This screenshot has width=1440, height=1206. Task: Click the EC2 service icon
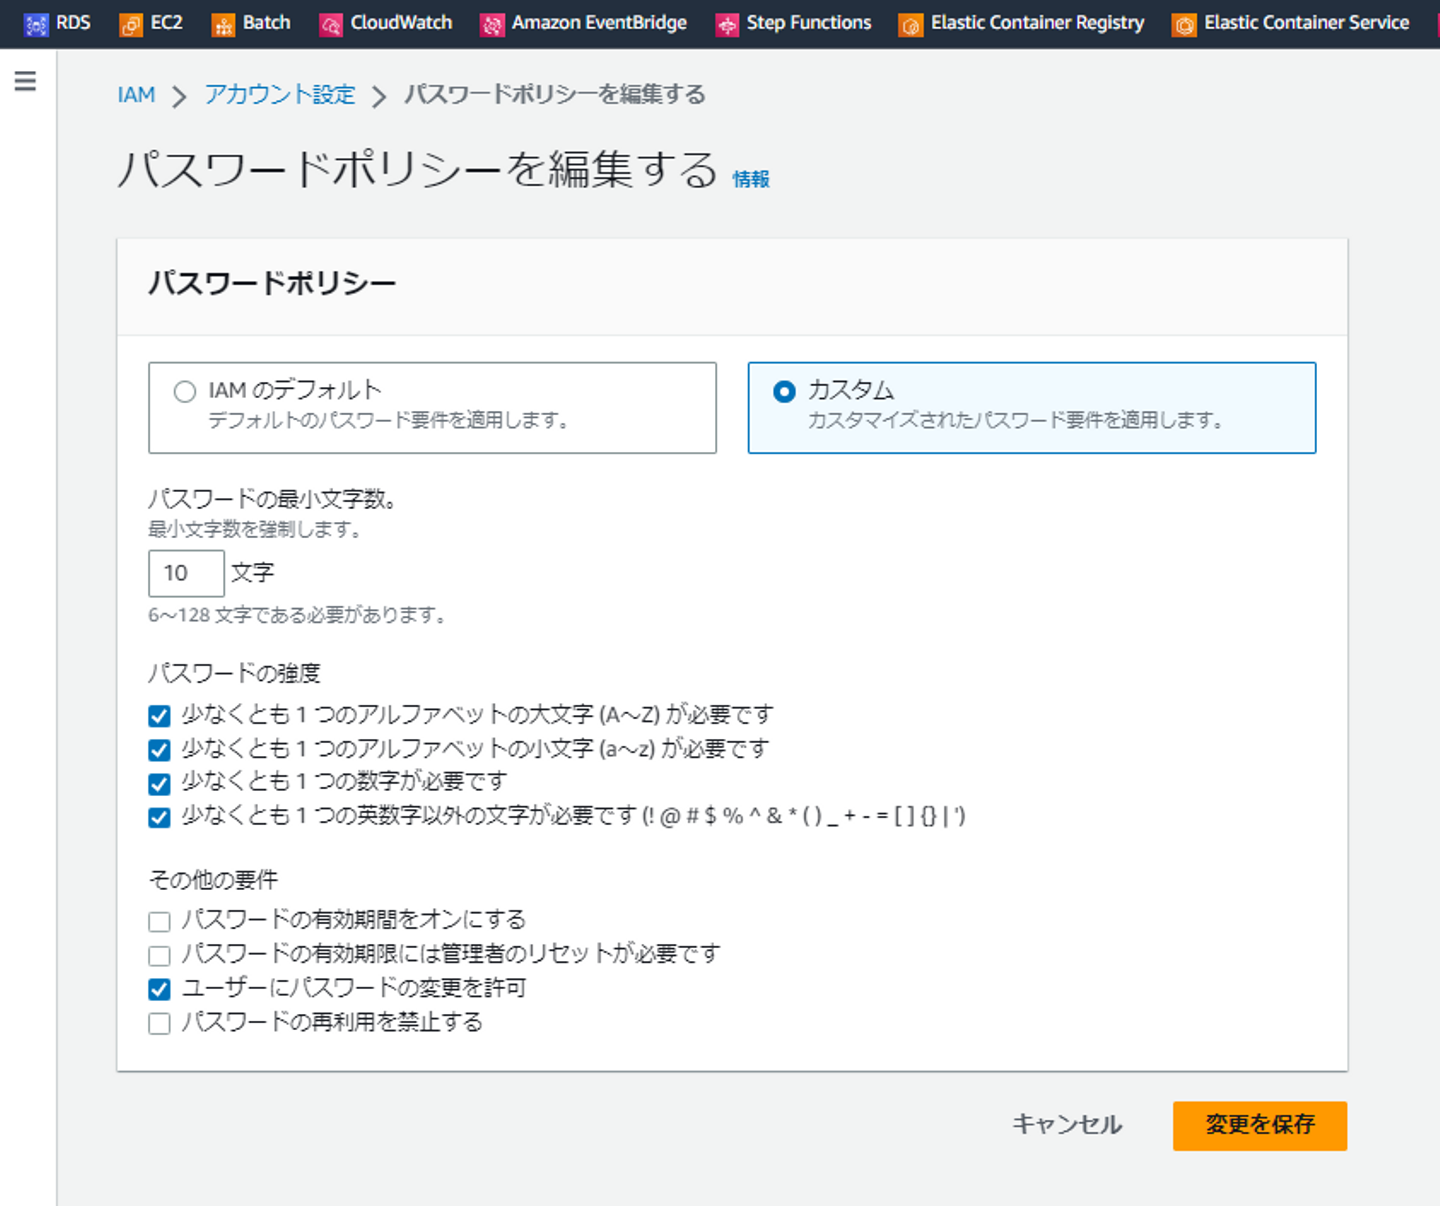tap(131, 24)
